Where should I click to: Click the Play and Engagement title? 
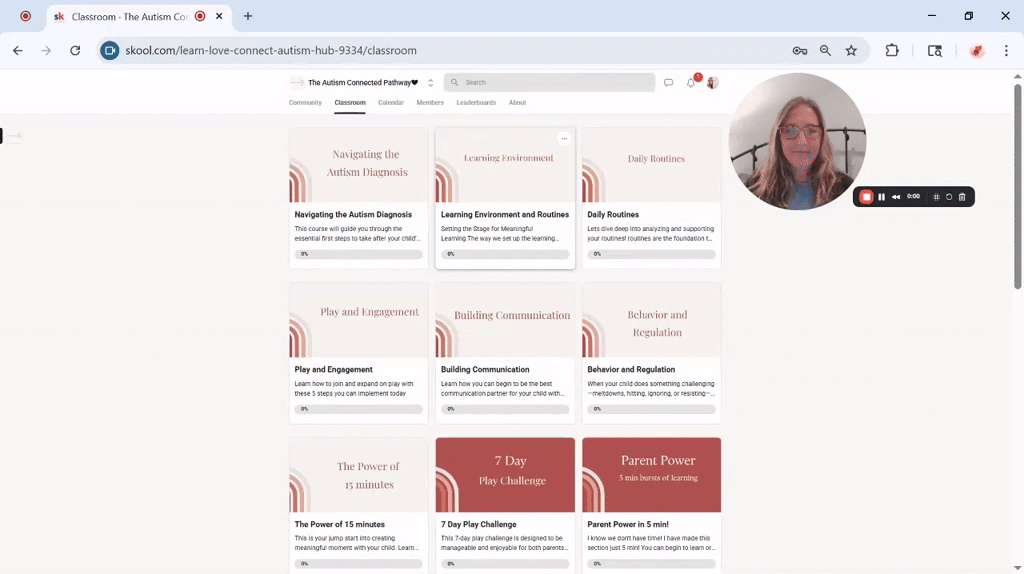[333, 369]
